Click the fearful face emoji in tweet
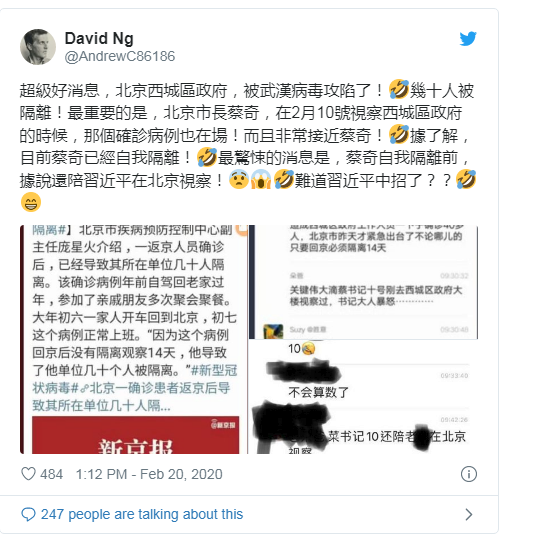Screen dimensions: 537x554 click(239, 179)
